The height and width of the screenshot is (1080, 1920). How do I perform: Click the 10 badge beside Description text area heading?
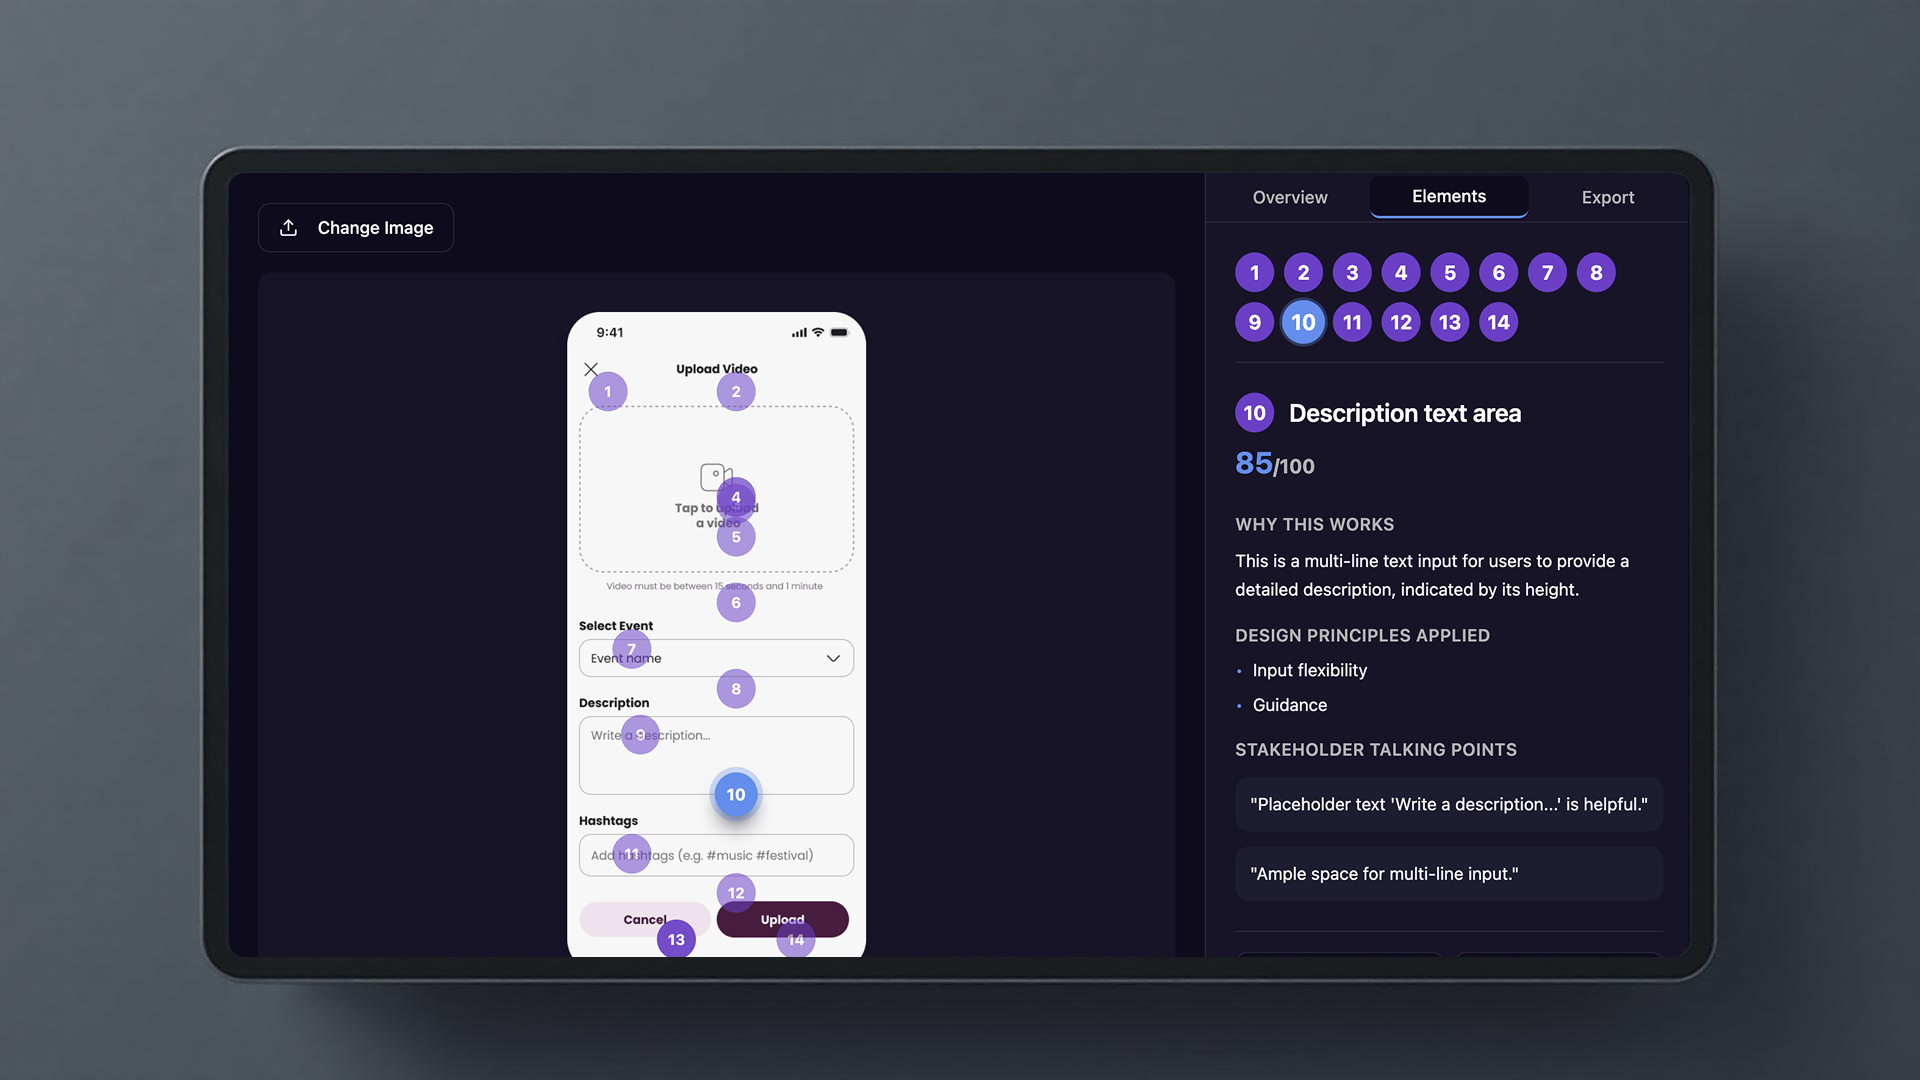(1254, 413)
